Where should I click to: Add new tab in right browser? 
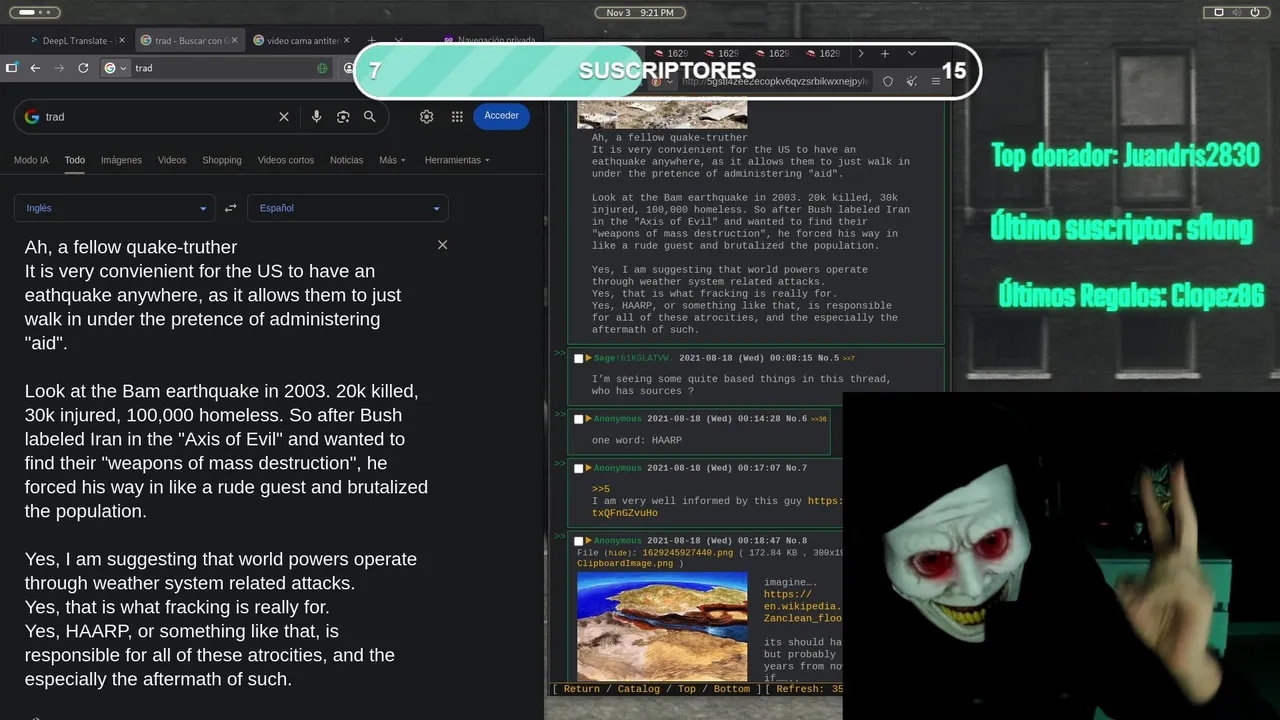885,54
